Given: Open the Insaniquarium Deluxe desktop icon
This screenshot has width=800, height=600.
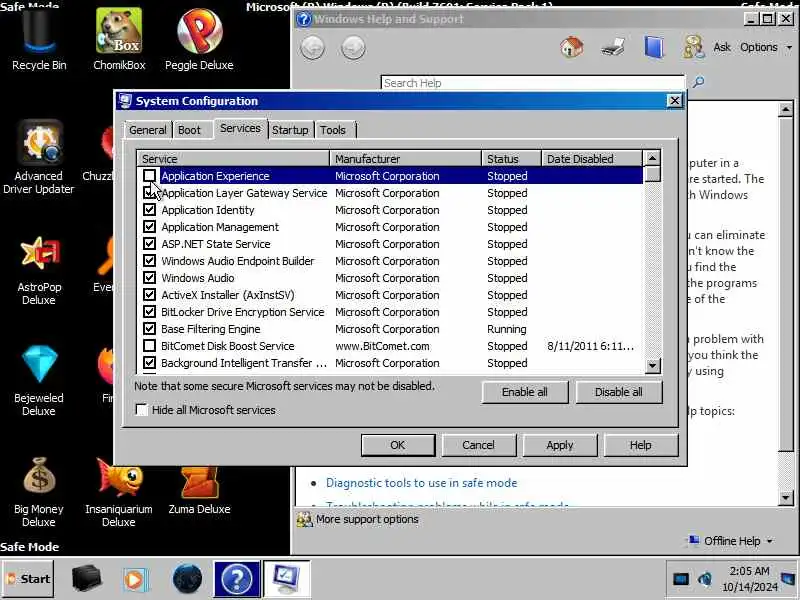Looking at the screenshot, I should tap(119, 492).
